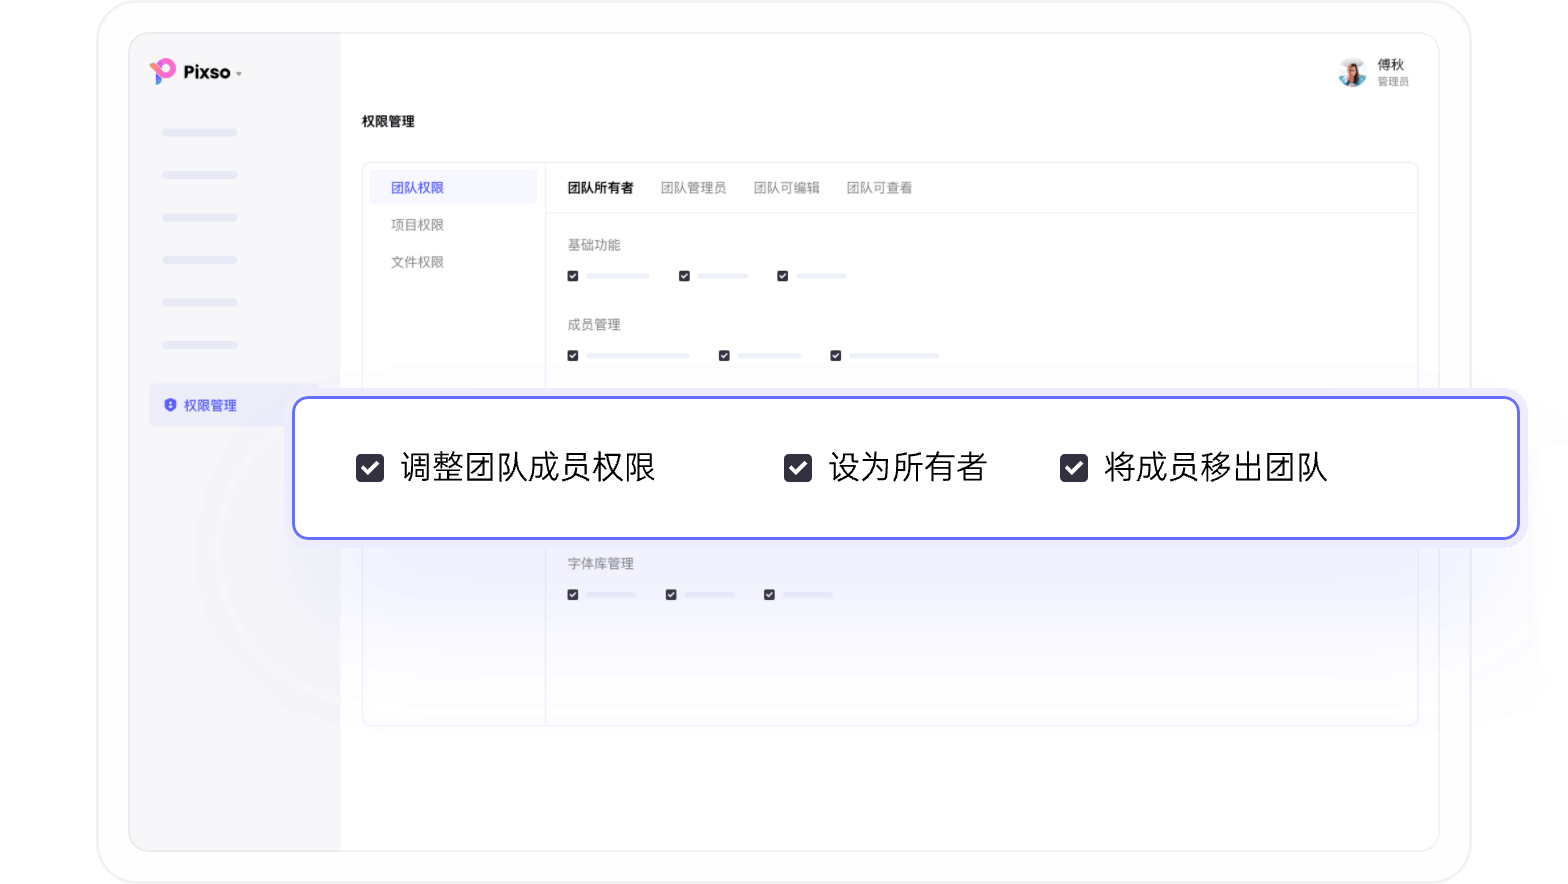Toggle the 设为所有者 checkbox
The width and height of the screenshot is (1568, 884).
(798, 468)
